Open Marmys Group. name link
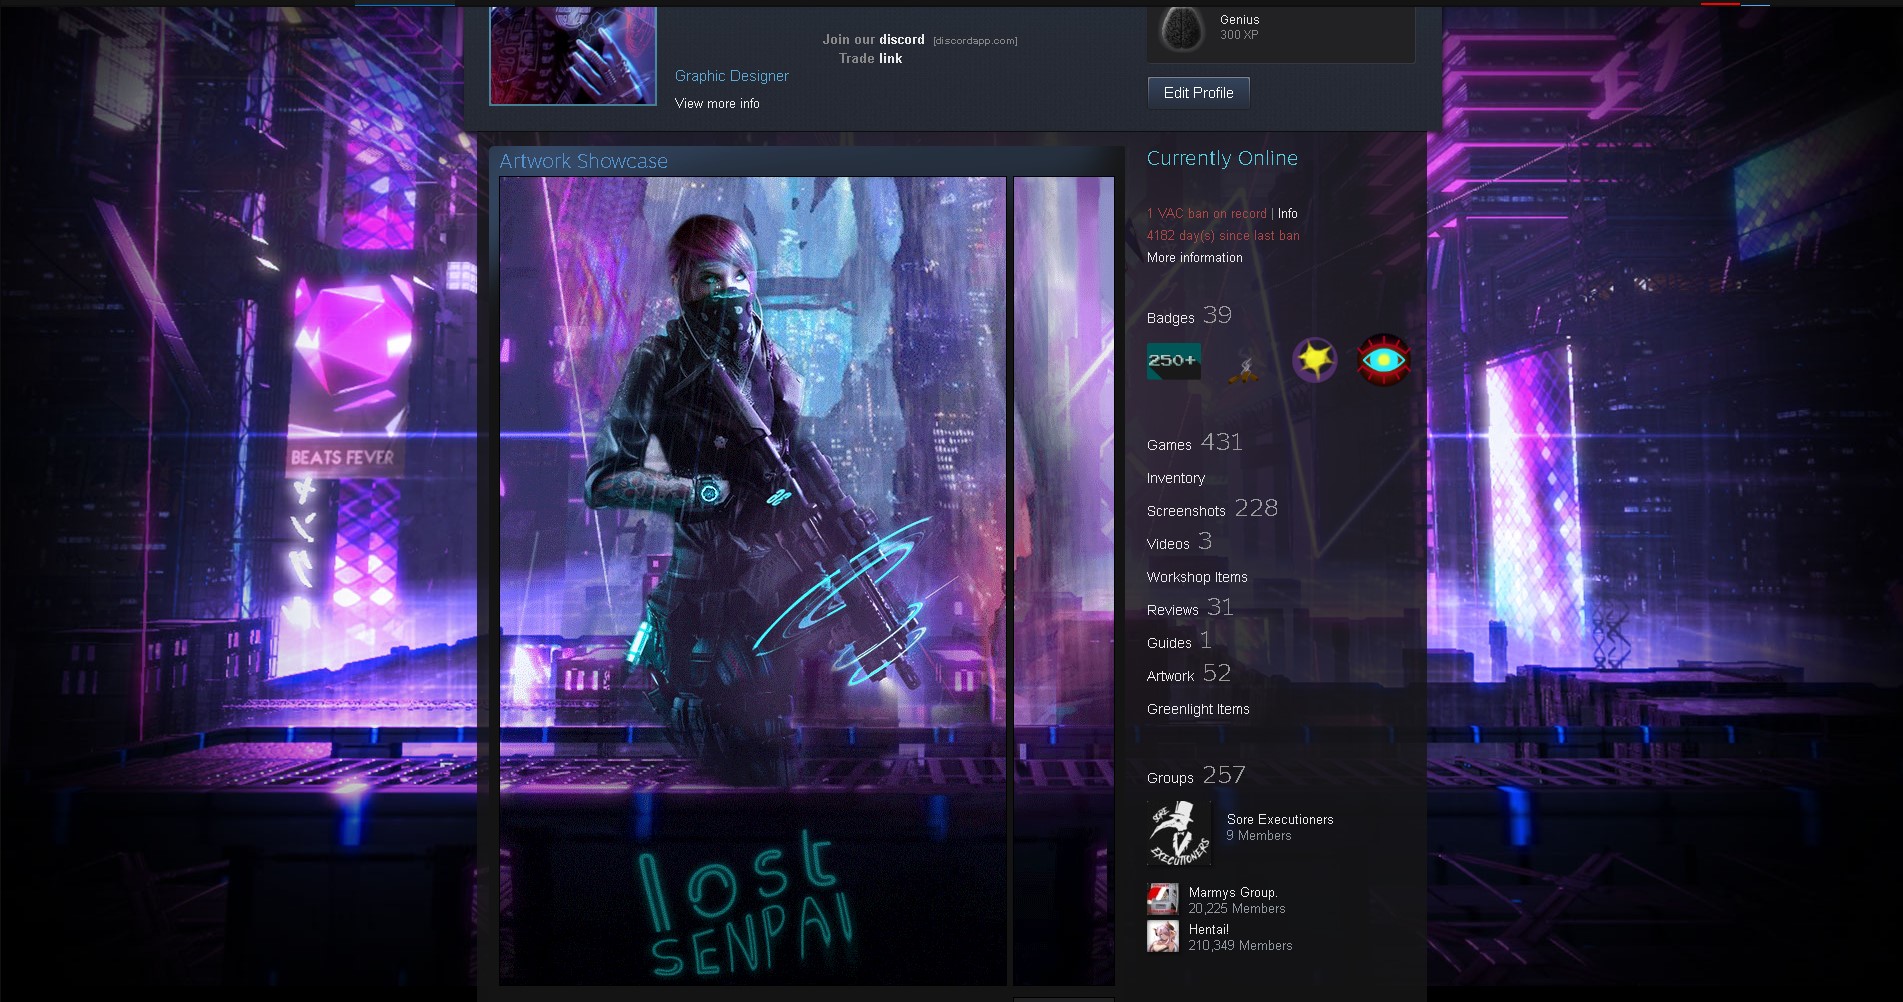 pos(1233,893)
